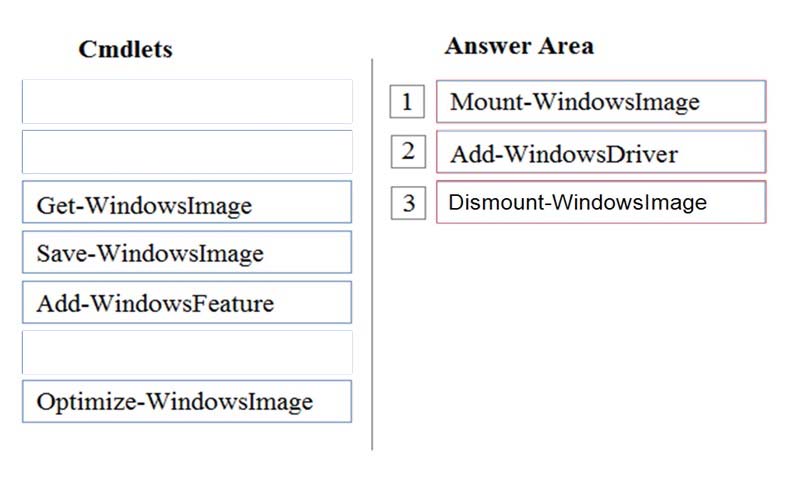Select the Add-WindowsDriver answer box
The height and width of the screenshot is (479, 804).
point(601,151)
